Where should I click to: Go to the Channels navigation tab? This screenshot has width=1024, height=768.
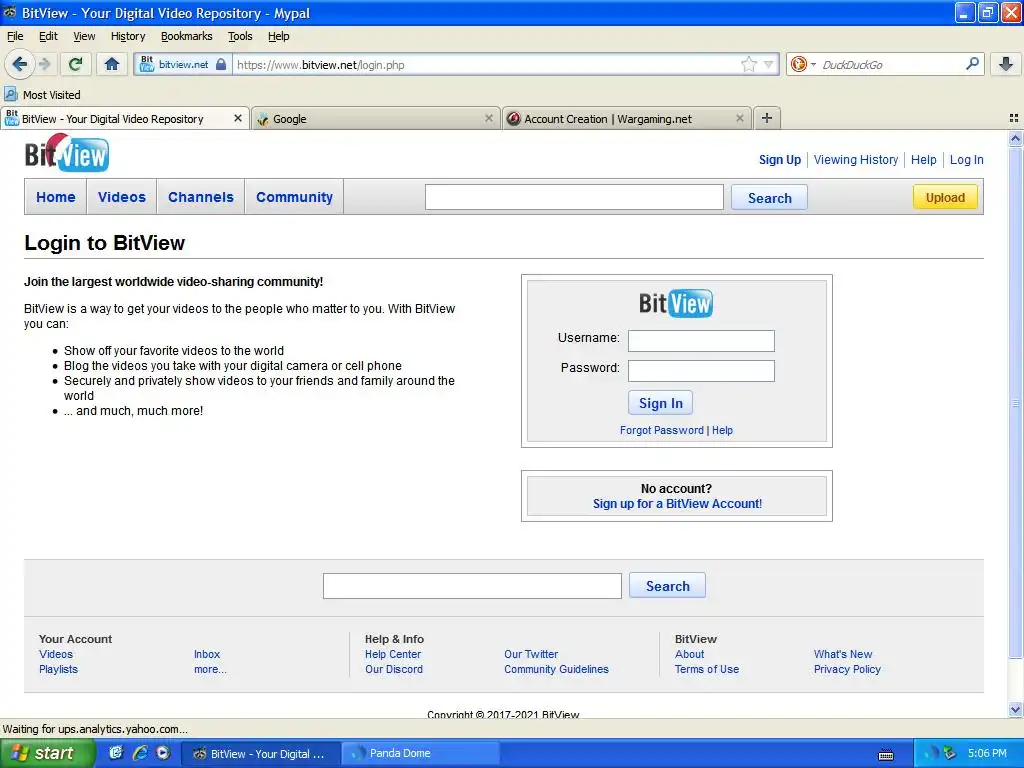click(200, 197)
